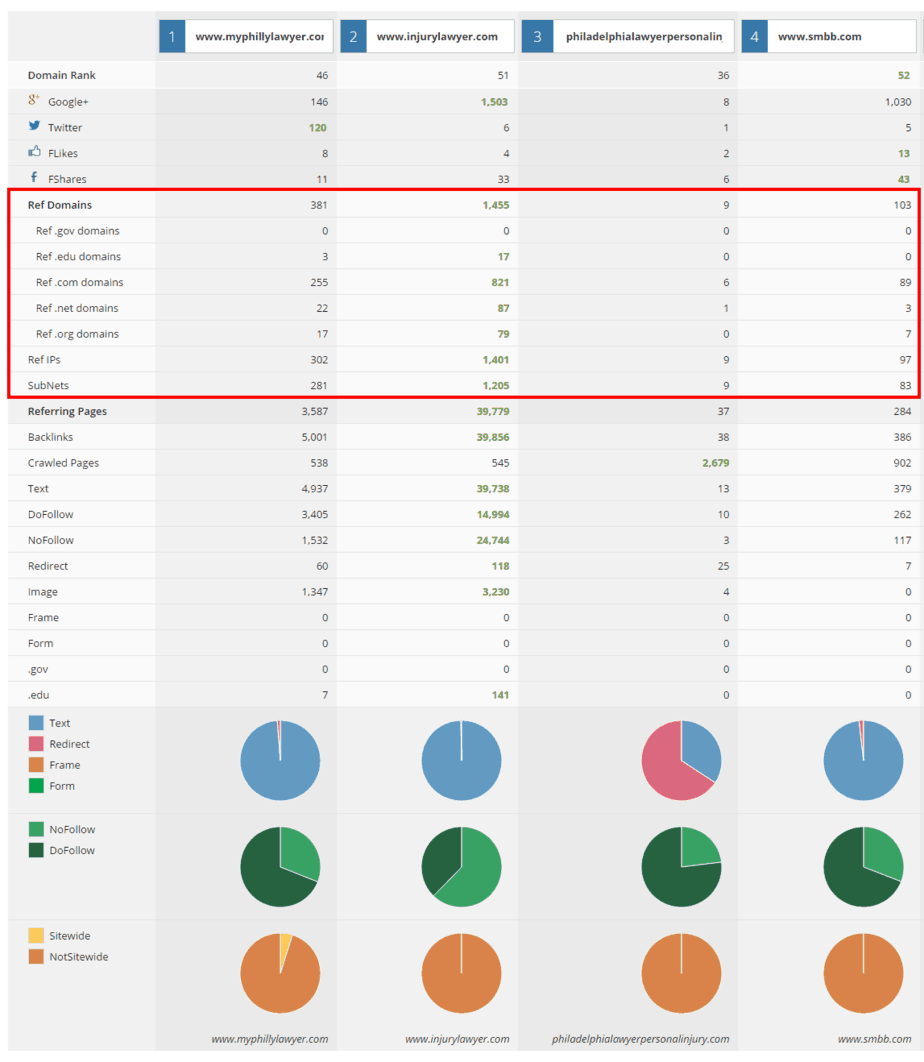
Task: Click the Ref .edu domains row label
Action: coord(78,256)
